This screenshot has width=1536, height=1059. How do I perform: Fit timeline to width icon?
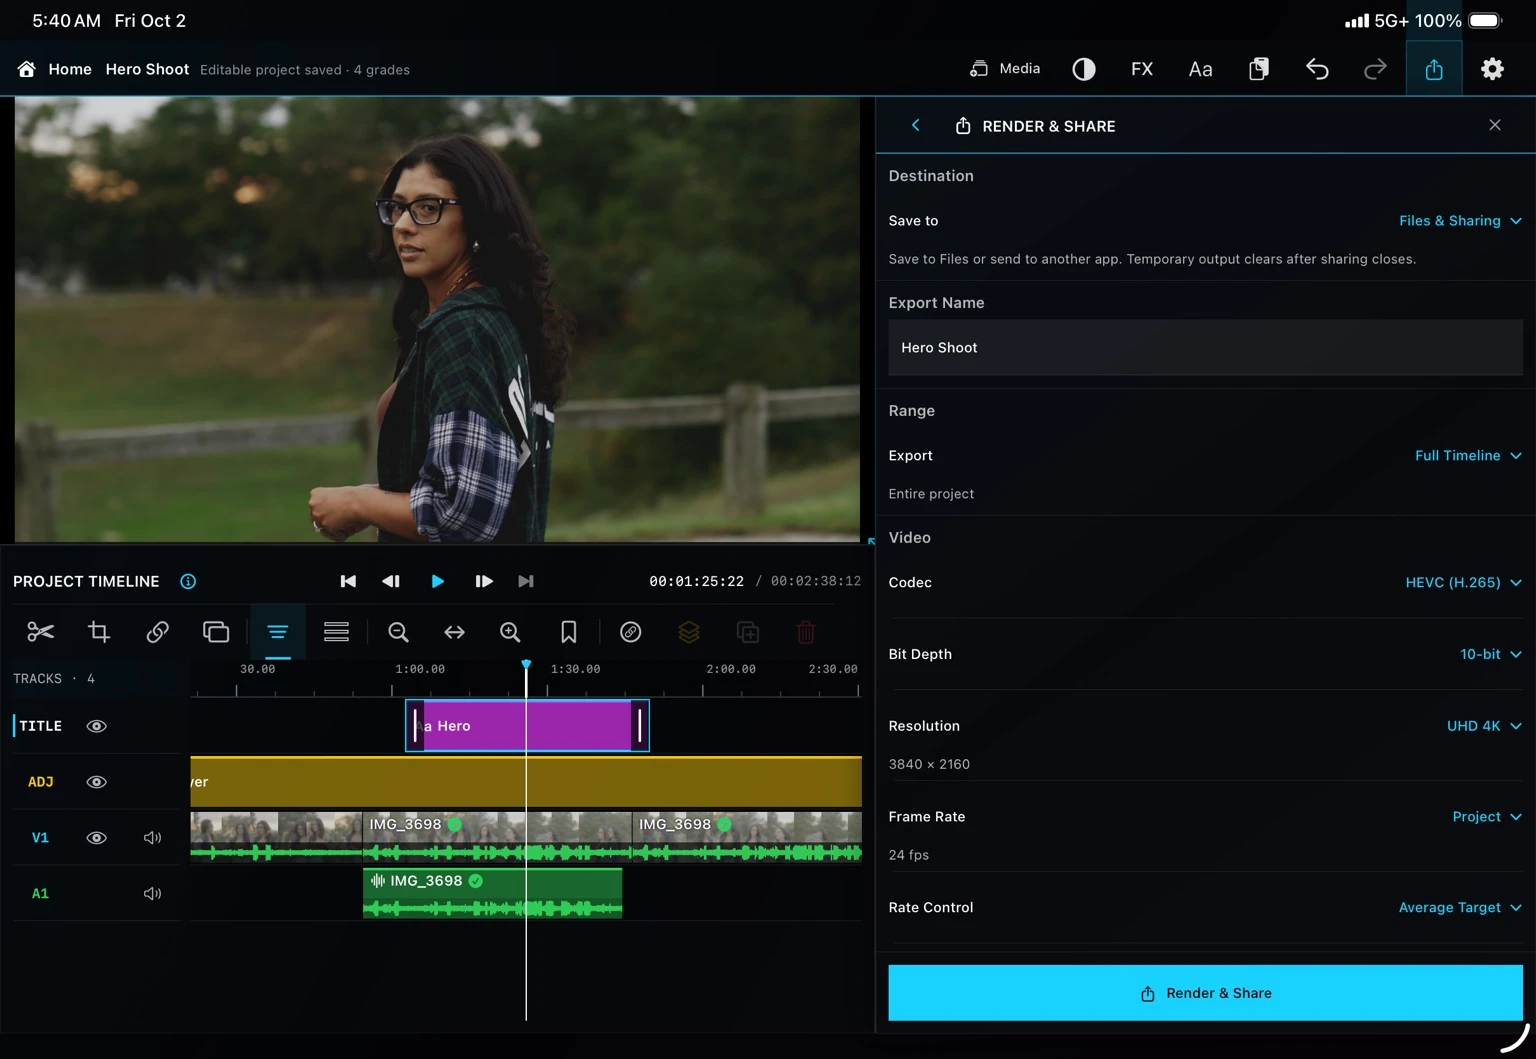point(454,632)
